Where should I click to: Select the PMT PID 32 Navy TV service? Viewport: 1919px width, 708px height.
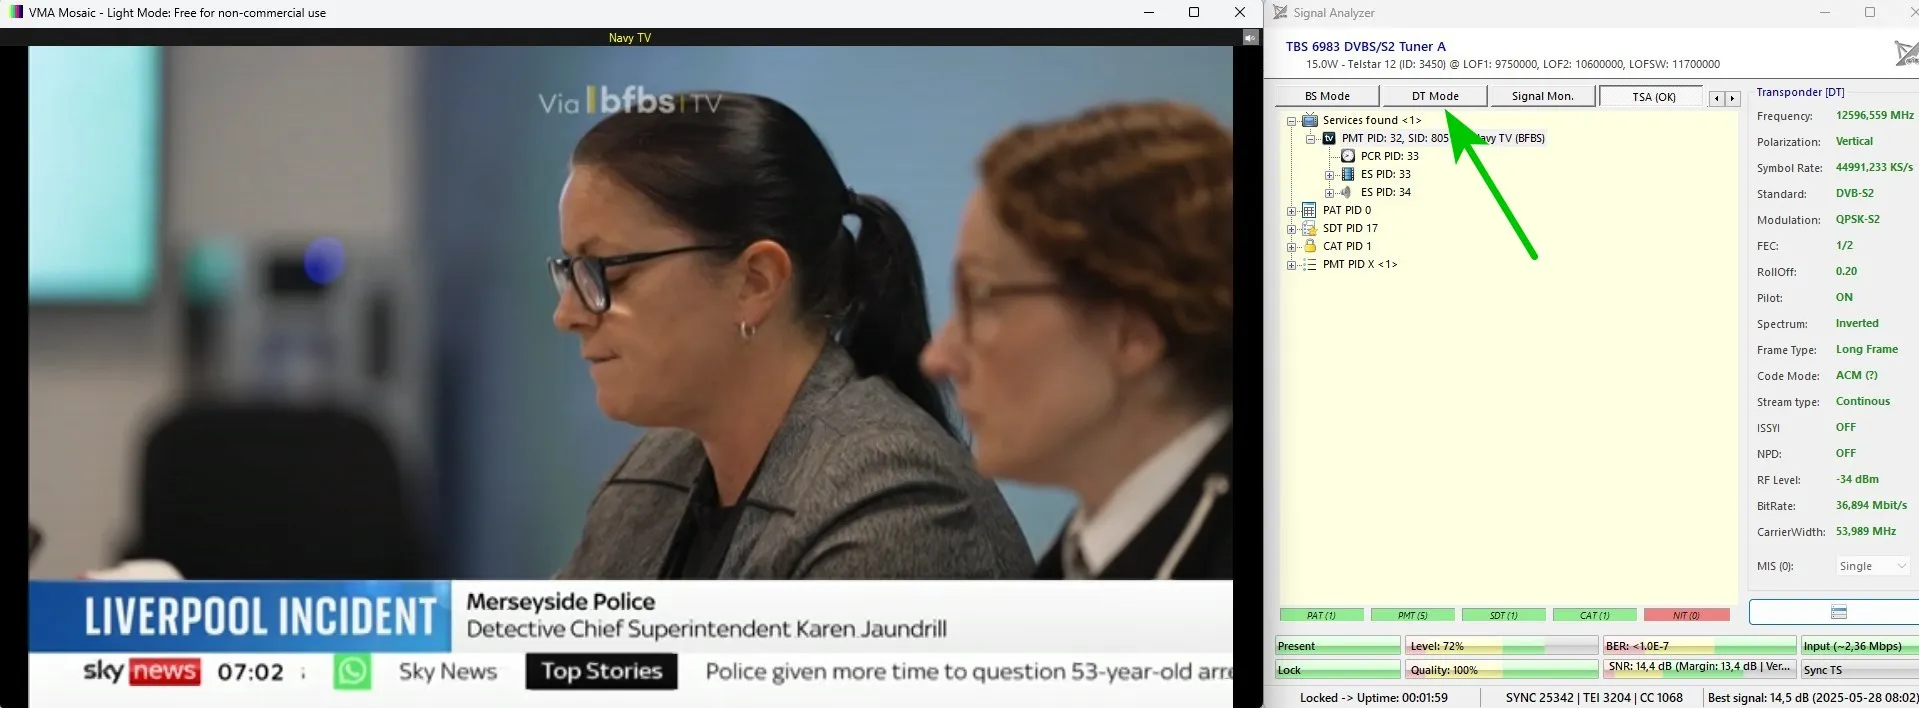pyautogui.click(x=1443, y=138)
